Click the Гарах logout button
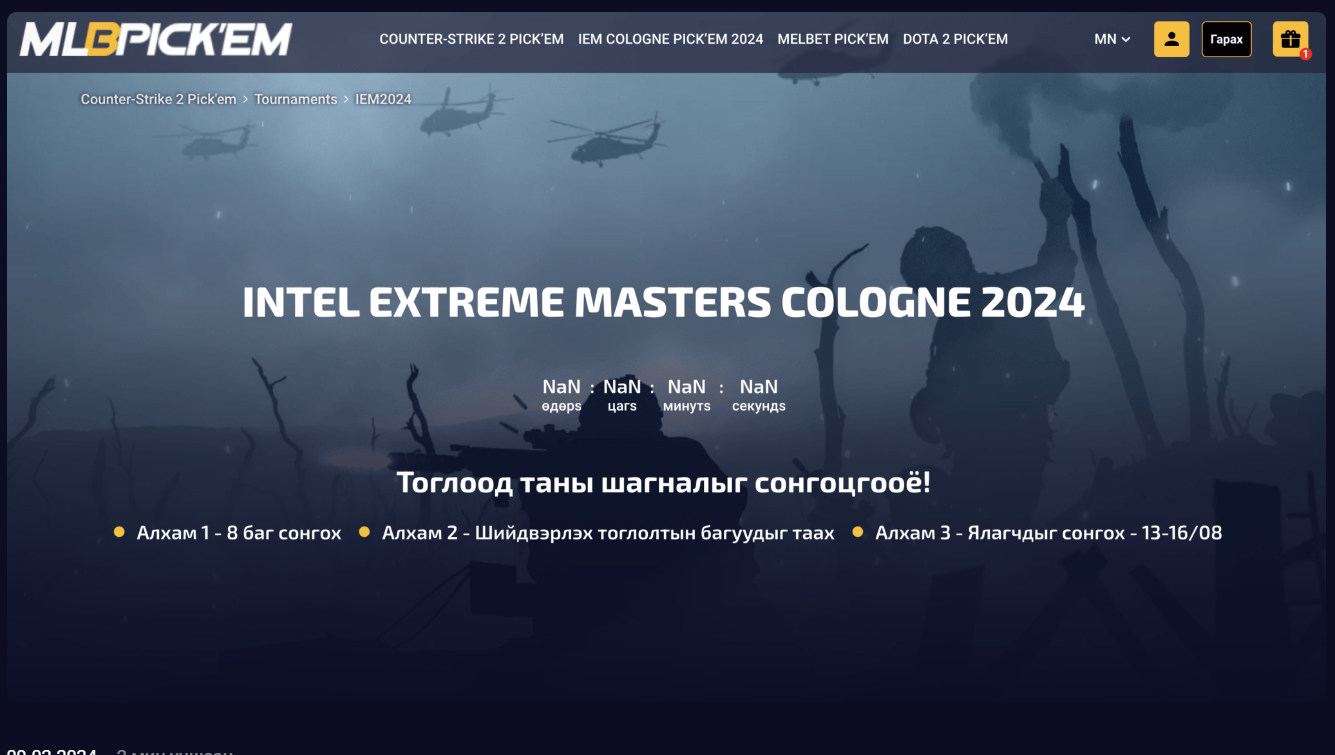 [x=1226, y=39]
